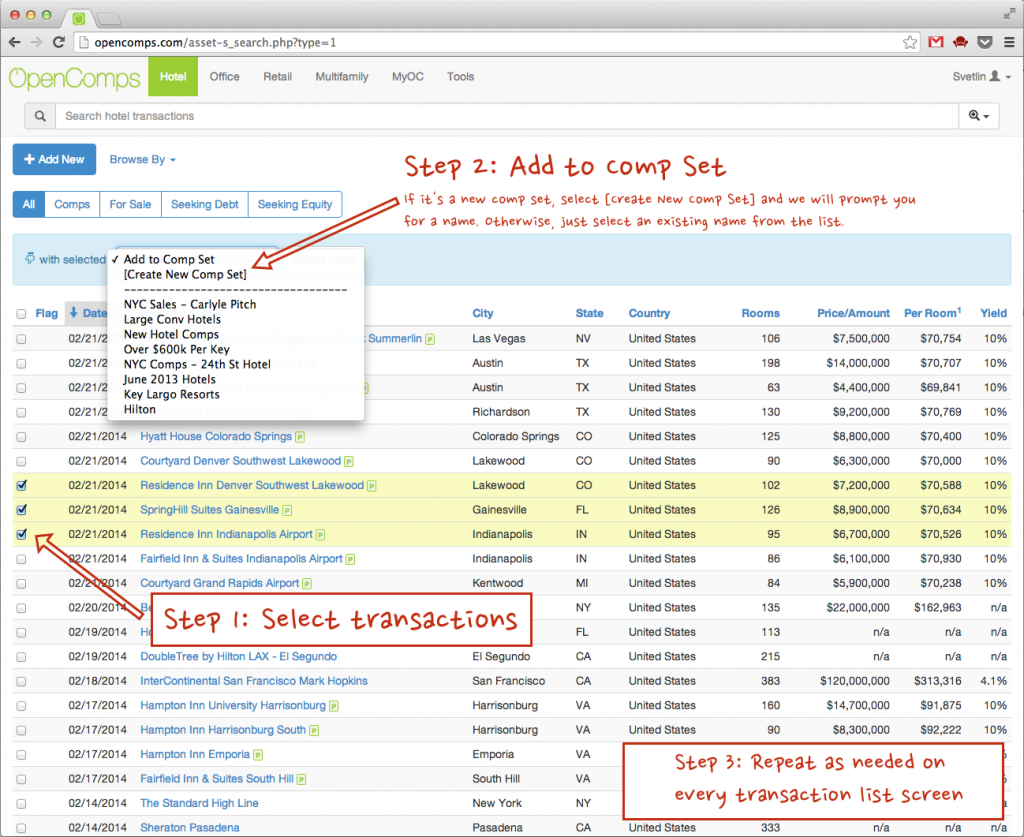
Task: Click the P icon beside Hampton Inn Harrisonburg South
Action: pyautogui.click(x=314, y=731)
